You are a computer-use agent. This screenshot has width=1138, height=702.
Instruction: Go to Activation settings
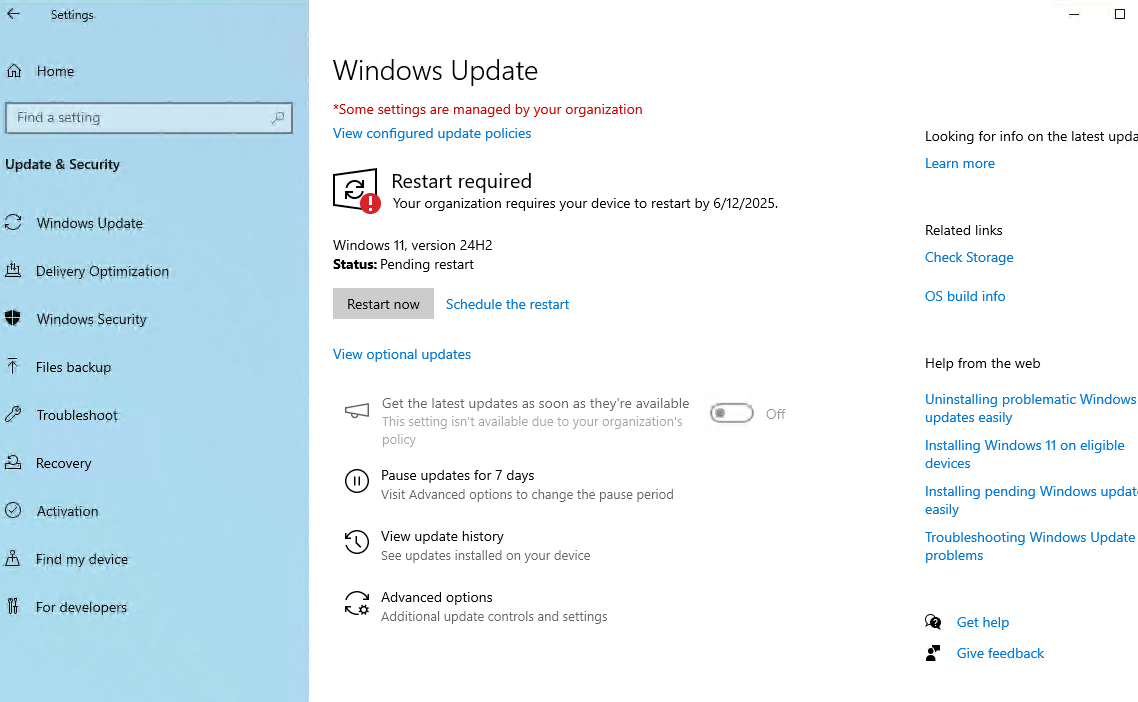(67, 510)
